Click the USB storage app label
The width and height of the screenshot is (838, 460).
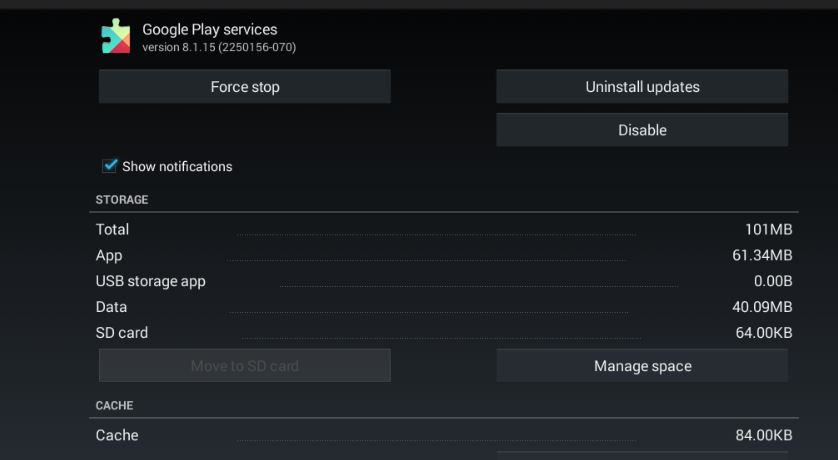pos(151,281)
